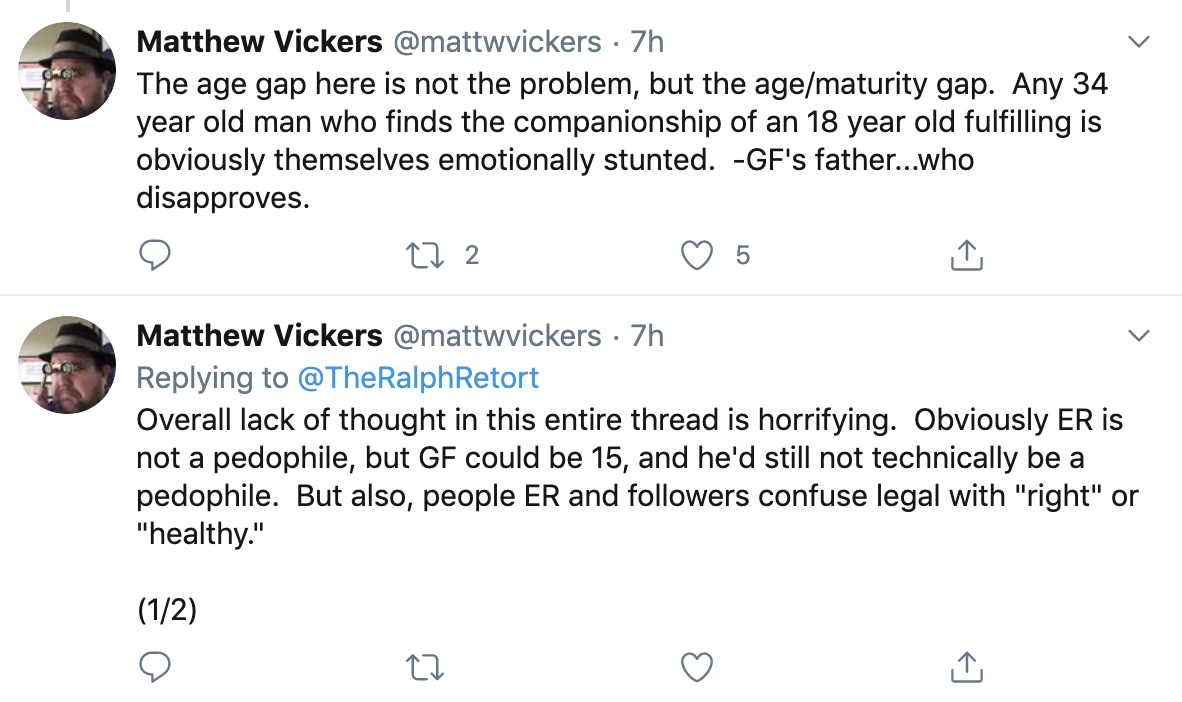This screenshot has width=1182, height=702.
Task: Reply to the second tweet marked (1/2)
Action: [x=155, y=667]
